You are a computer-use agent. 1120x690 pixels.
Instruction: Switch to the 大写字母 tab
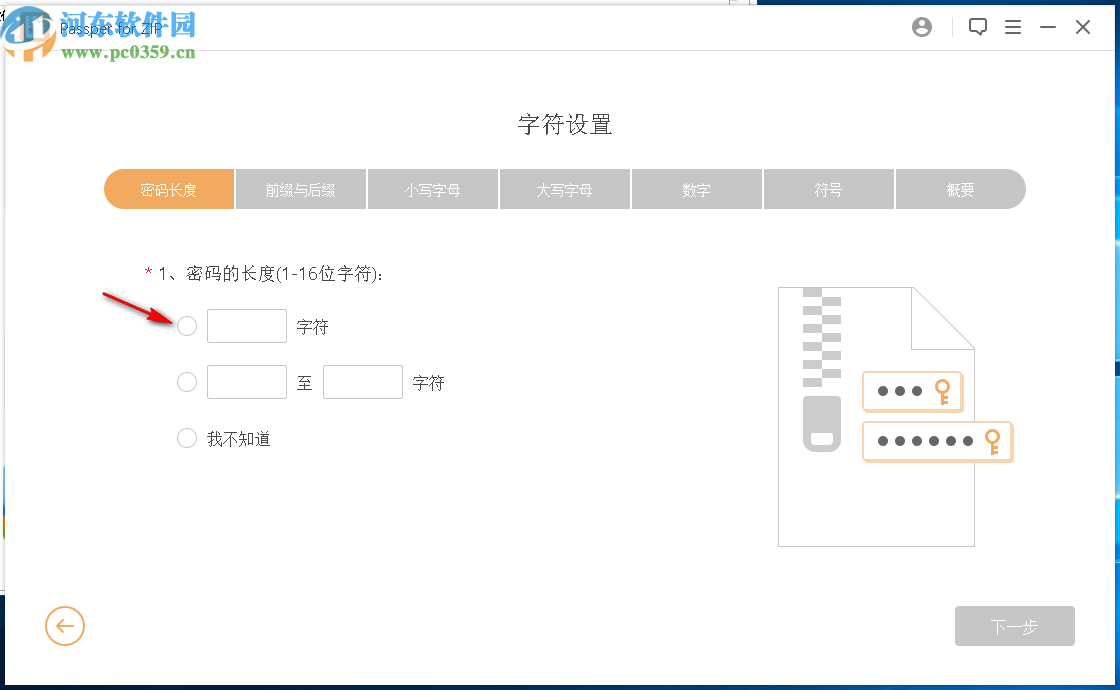(564, 189)
